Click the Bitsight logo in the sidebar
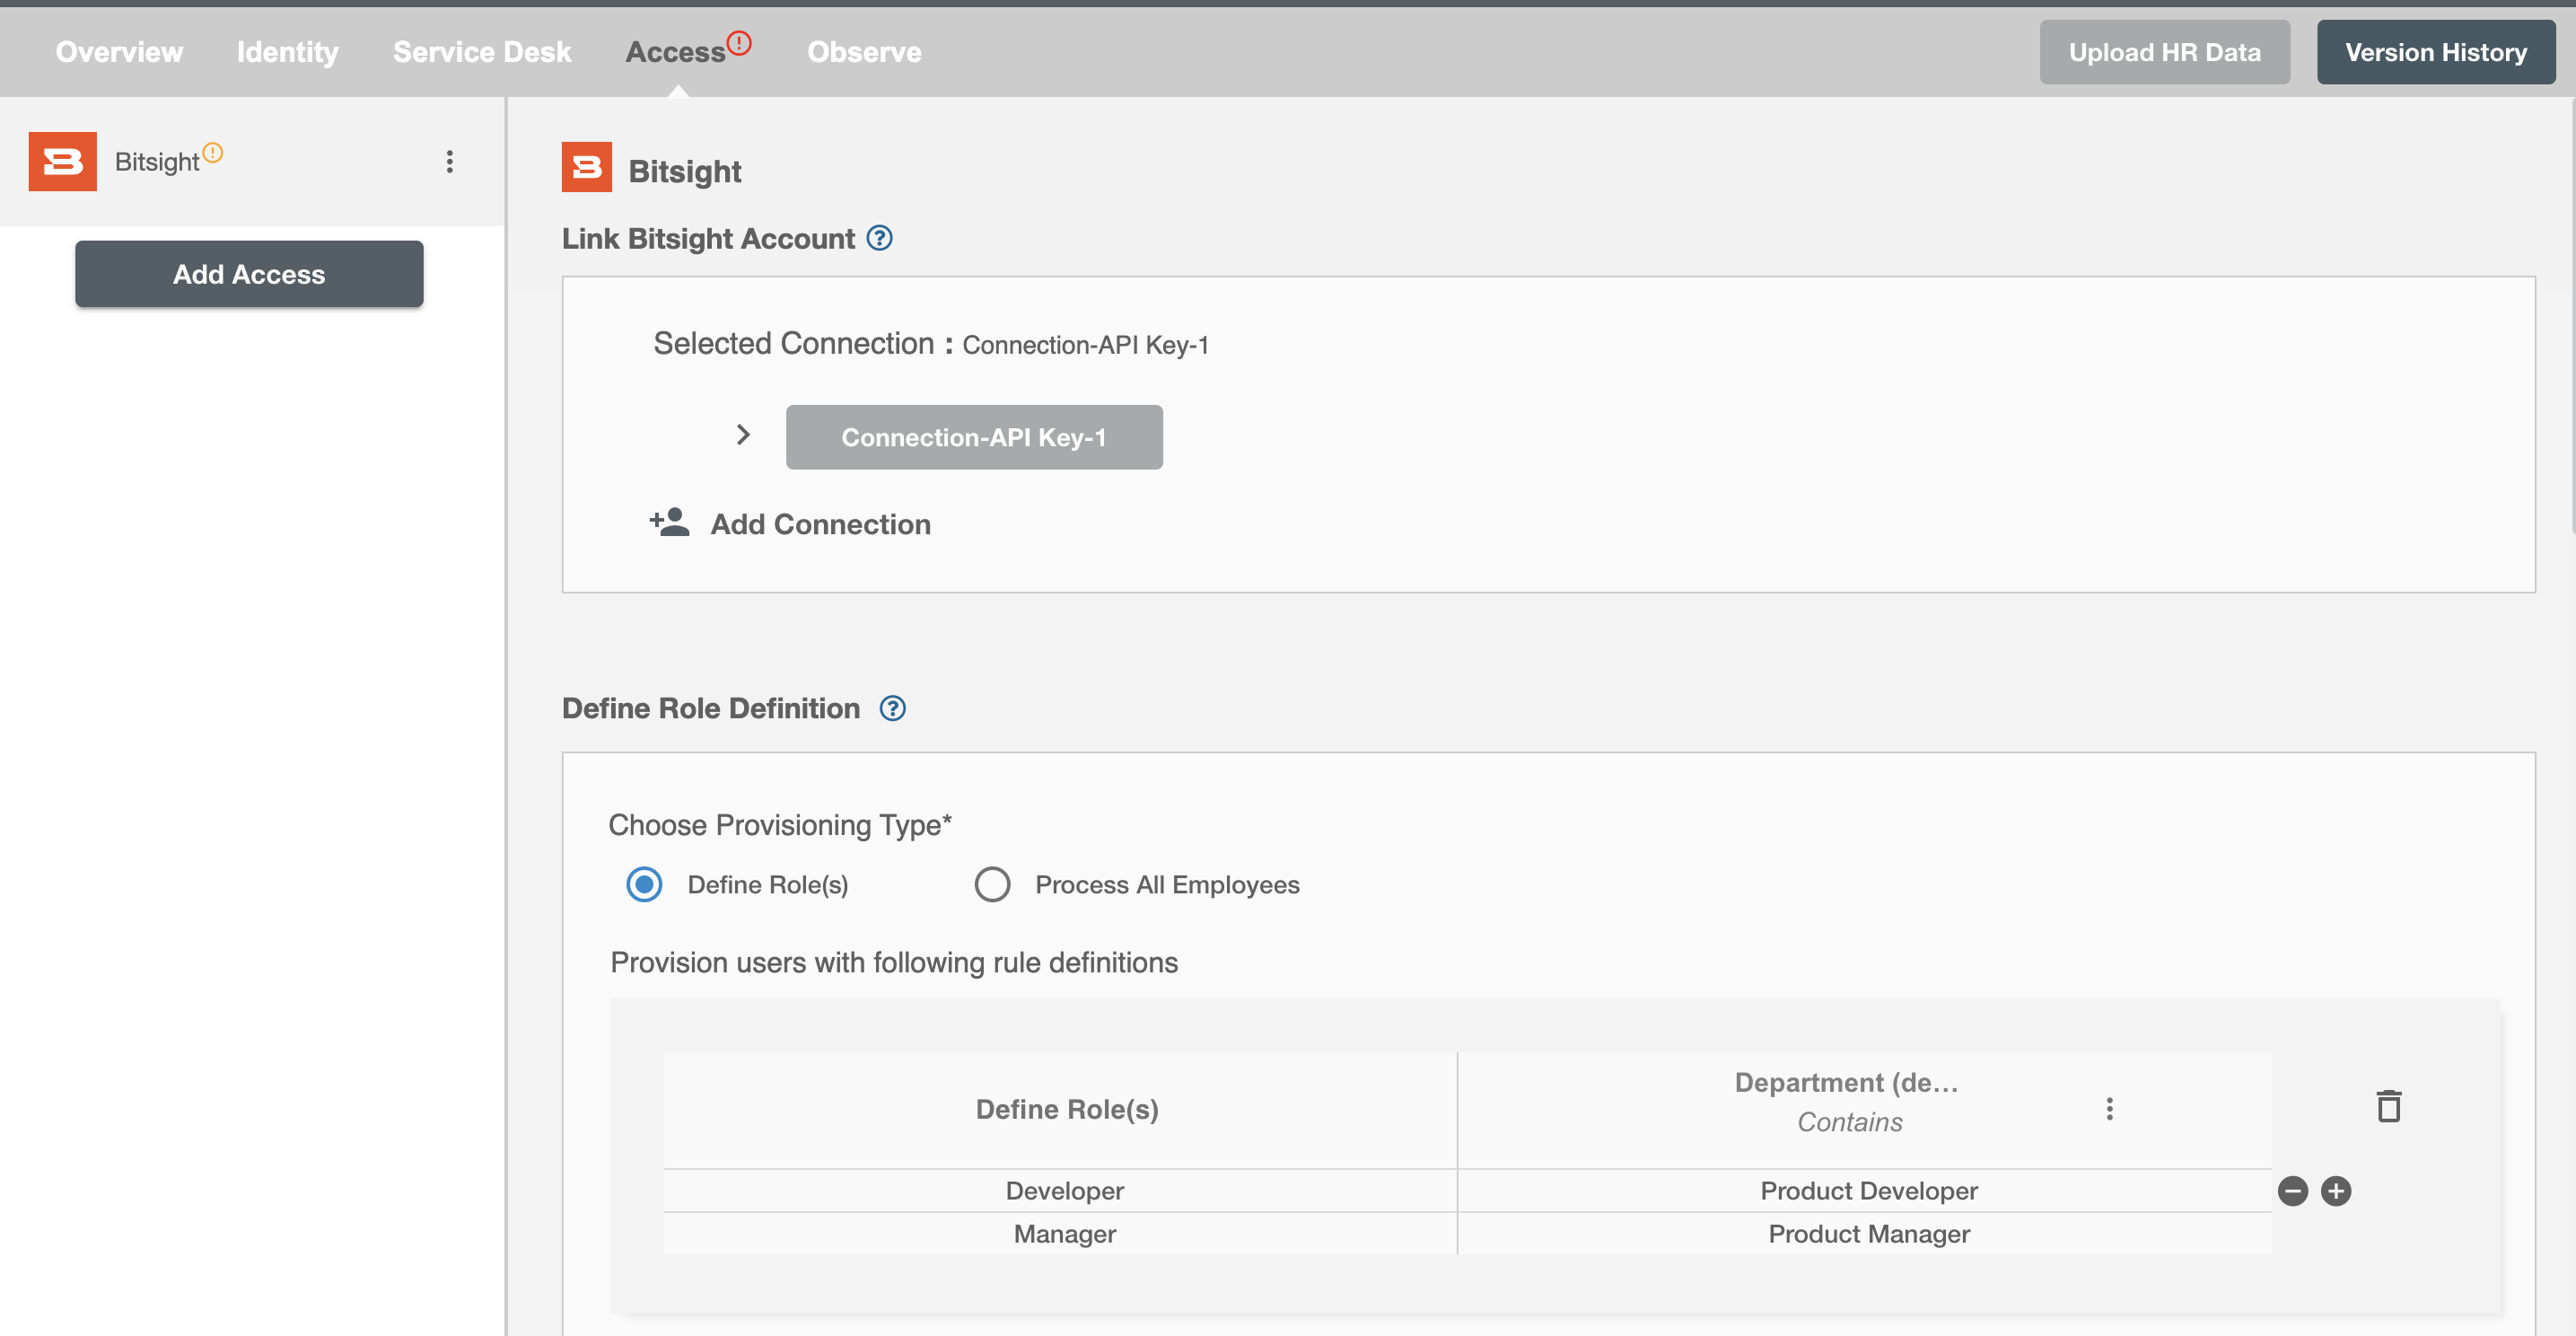Viewport: 2576px width, 1336px height. tap(63, 161)
